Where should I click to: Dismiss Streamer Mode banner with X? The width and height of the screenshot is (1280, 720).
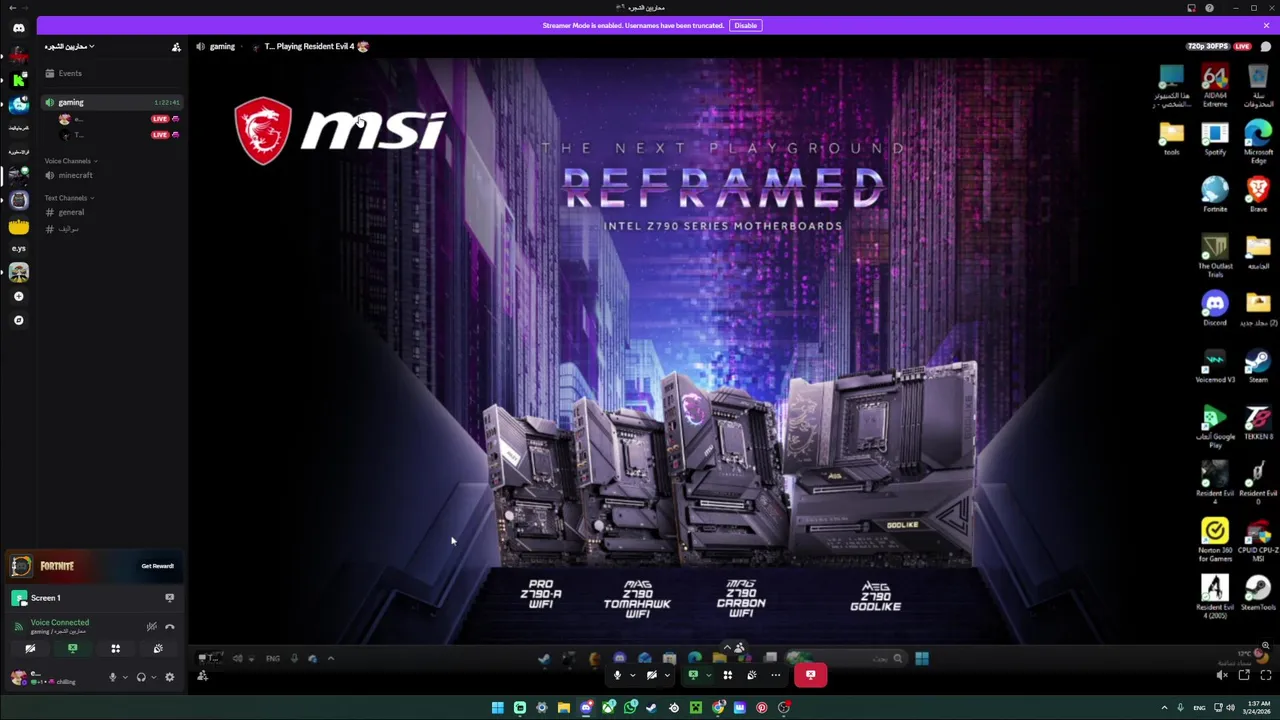tap(1266, 25)
